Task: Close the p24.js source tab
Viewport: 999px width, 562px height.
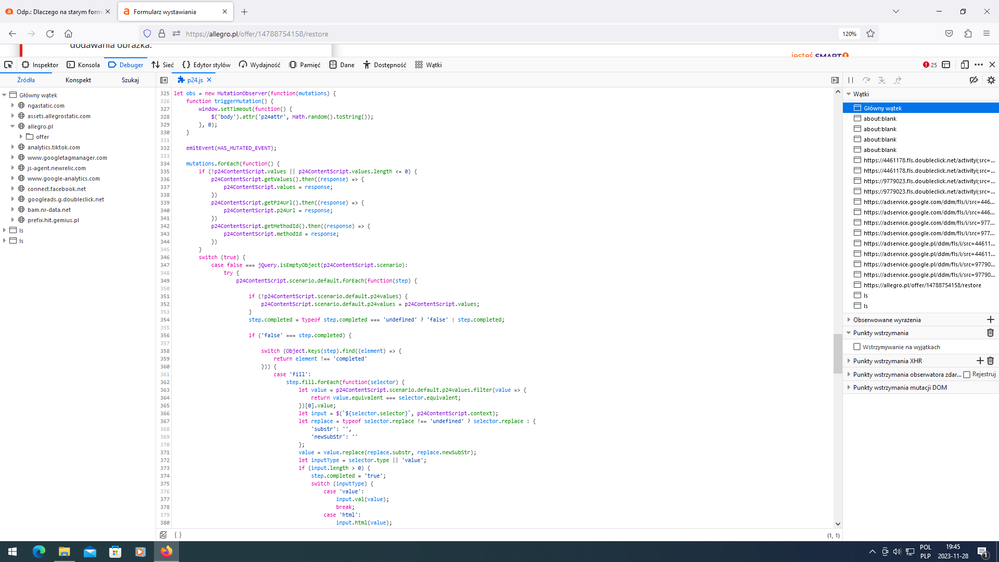Action: coord(209,80)
